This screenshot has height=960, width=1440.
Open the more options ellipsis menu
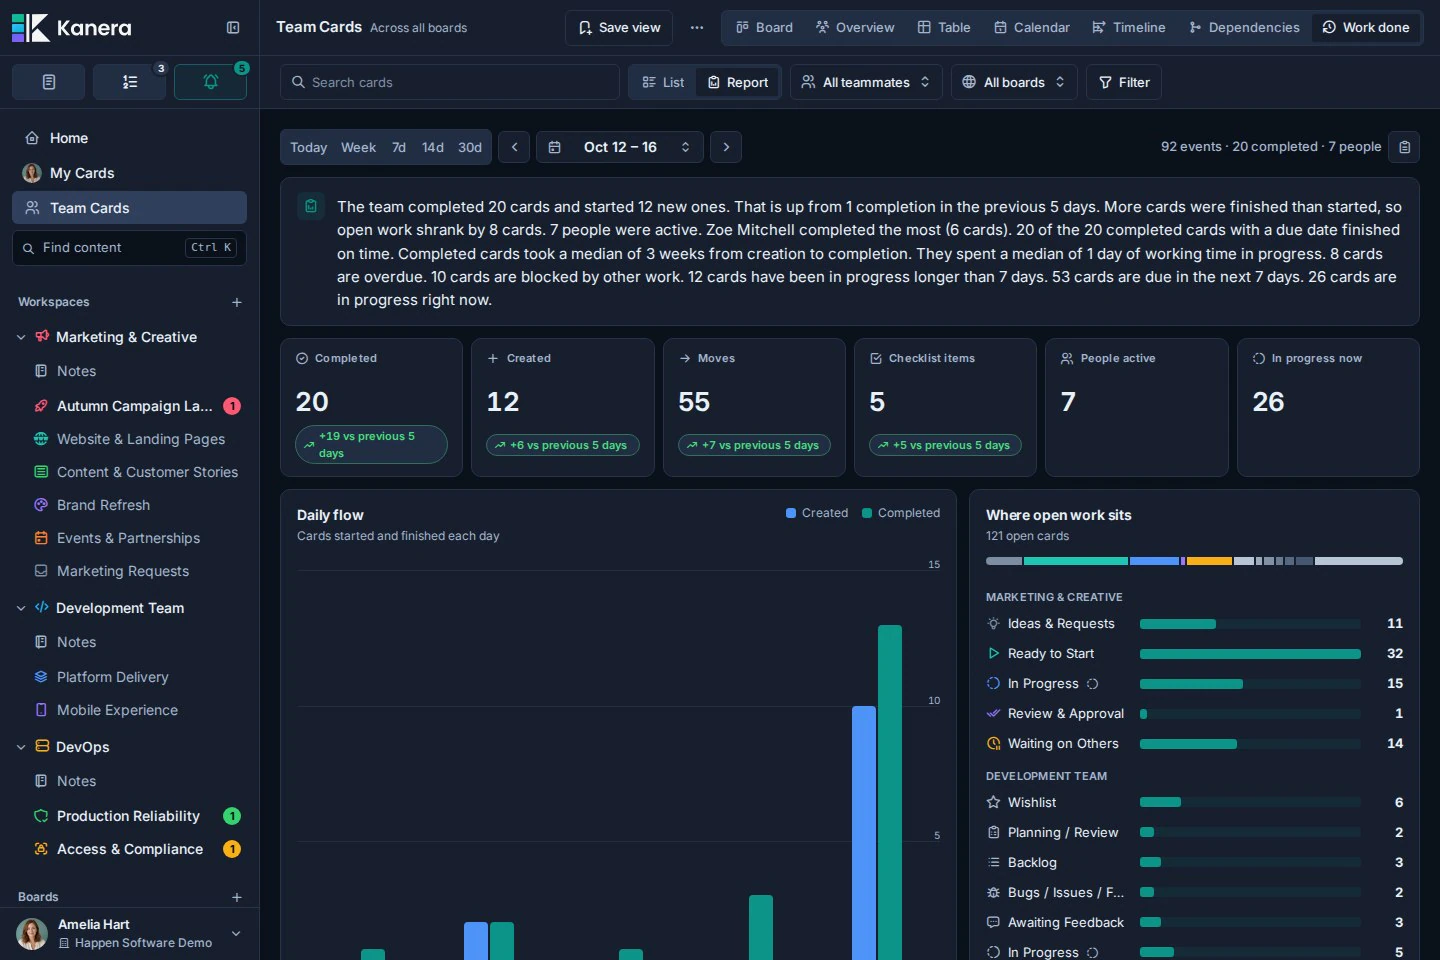[x=697, y=28]
